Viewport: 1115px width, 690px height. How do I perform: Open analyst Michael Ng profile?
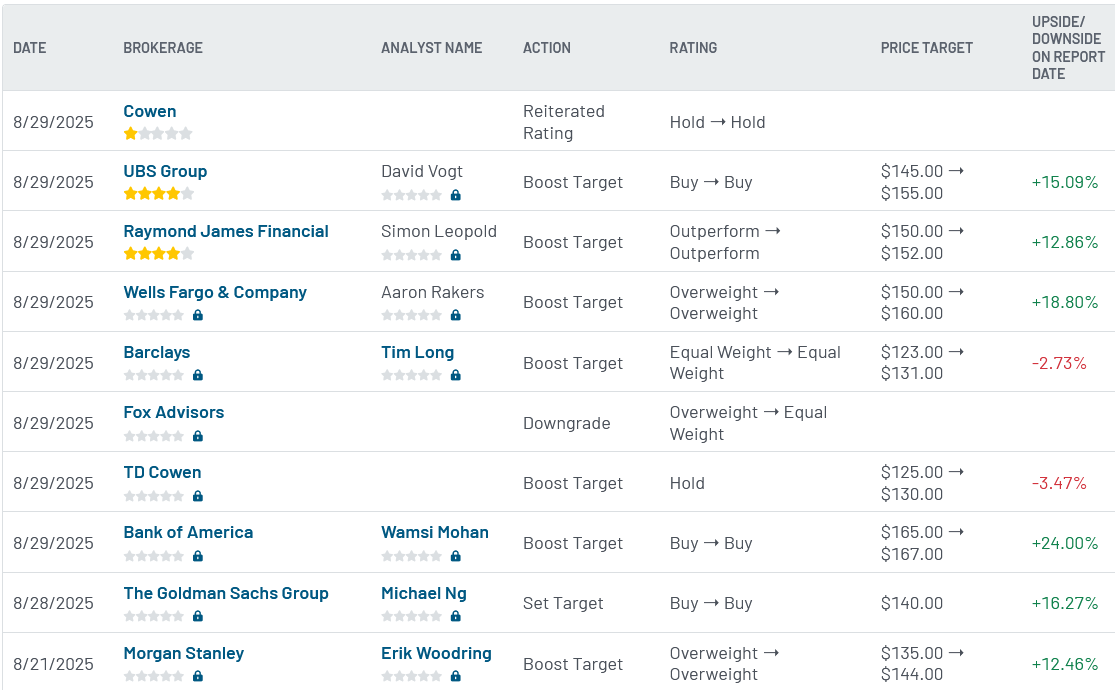[424, 593]
